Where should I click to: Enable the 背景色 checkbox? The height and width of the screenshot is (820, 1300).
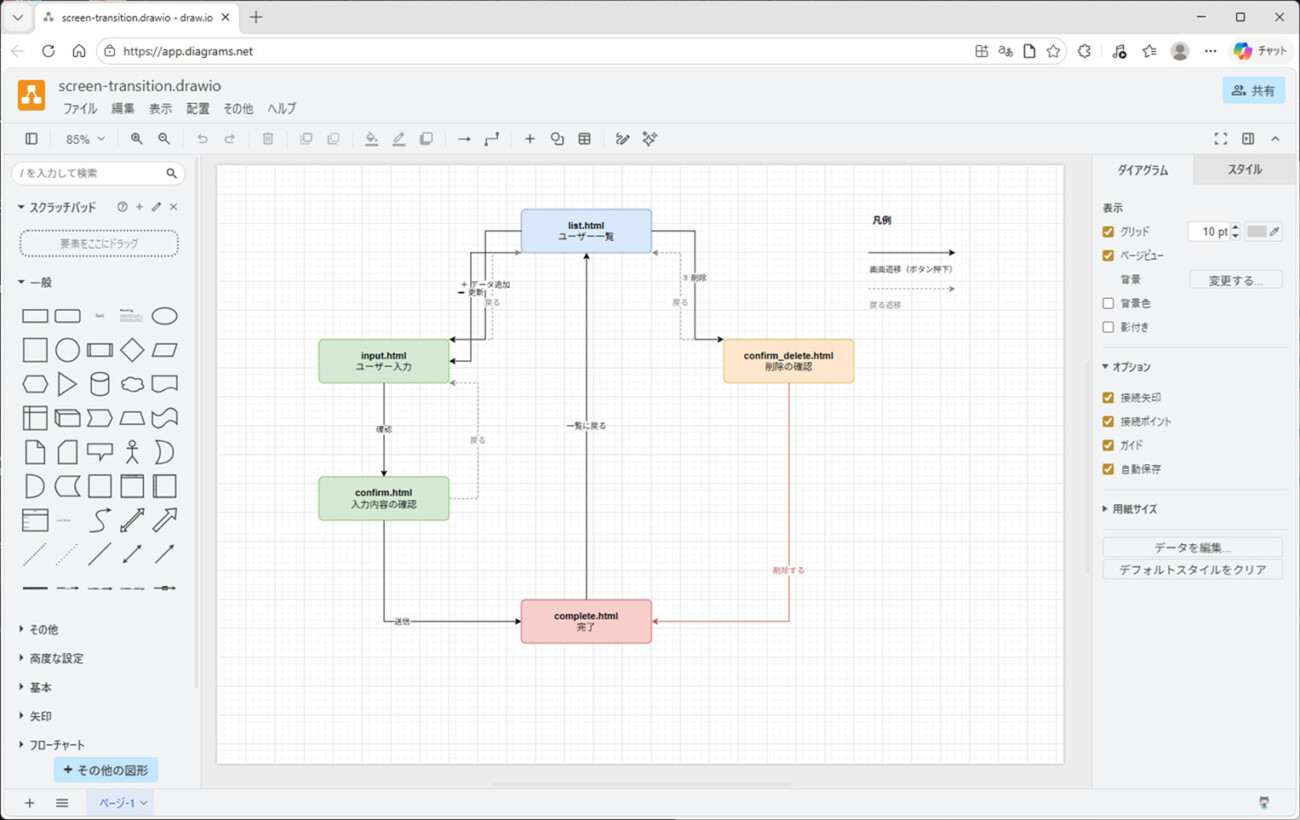tap(1108, 303)
